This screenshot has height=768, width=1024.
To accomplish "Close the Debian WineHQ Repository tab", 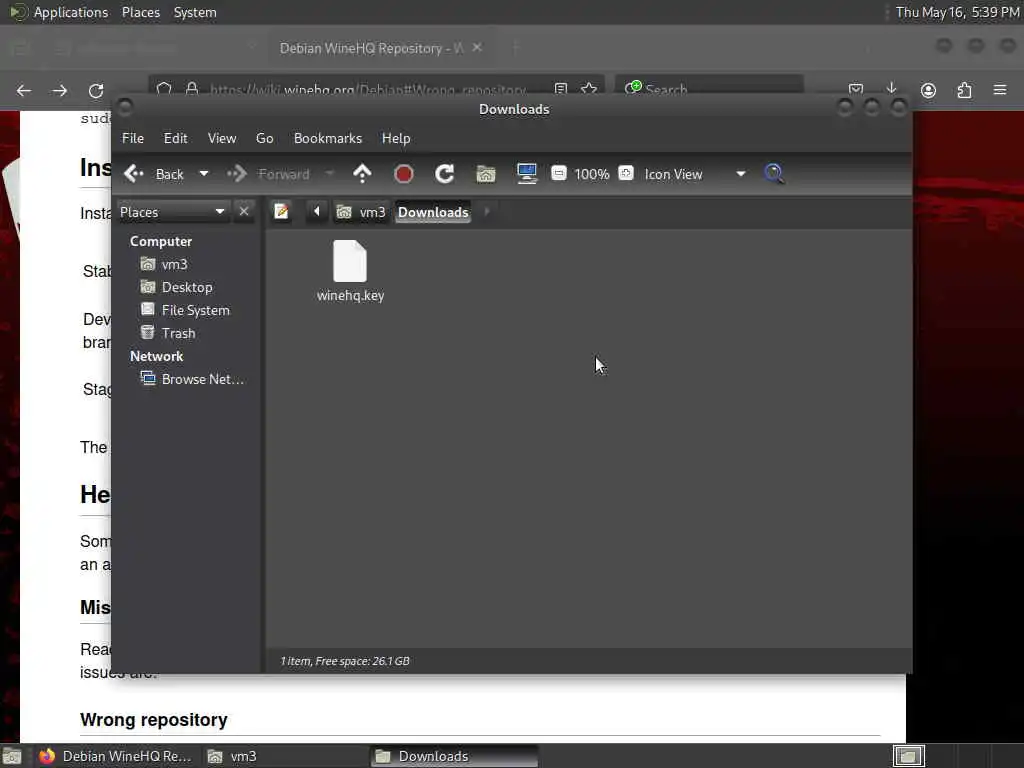I will 477,48.
